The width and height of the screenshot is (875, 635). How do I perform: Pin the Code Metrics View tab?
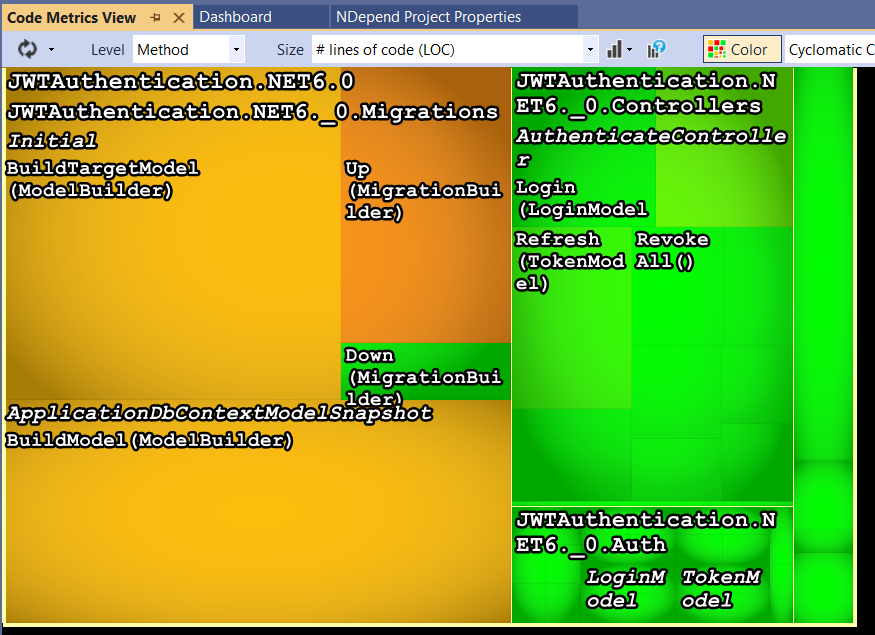coord(156,17)
